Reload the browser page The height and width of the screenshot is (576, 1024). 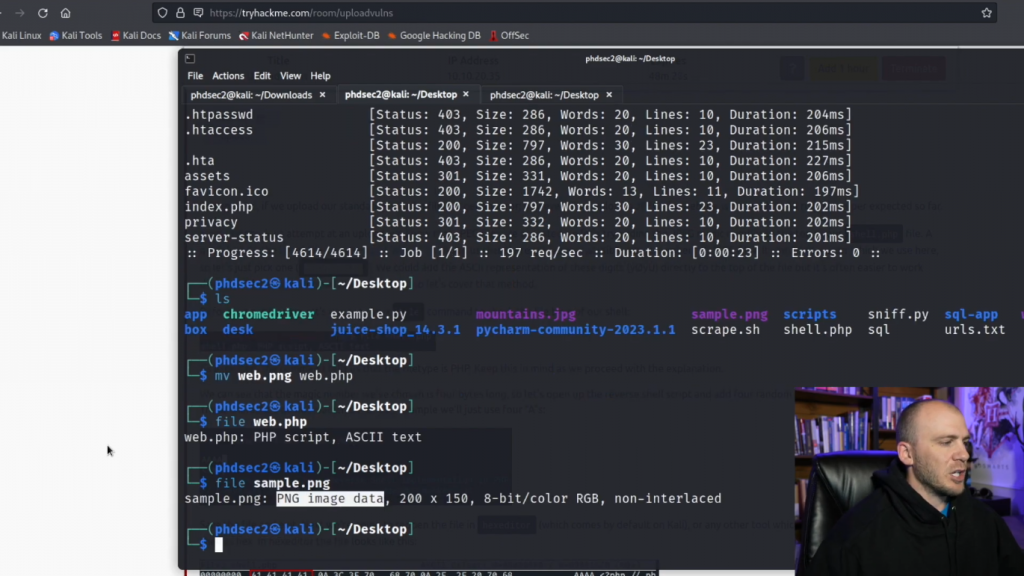tap(42, 13)
